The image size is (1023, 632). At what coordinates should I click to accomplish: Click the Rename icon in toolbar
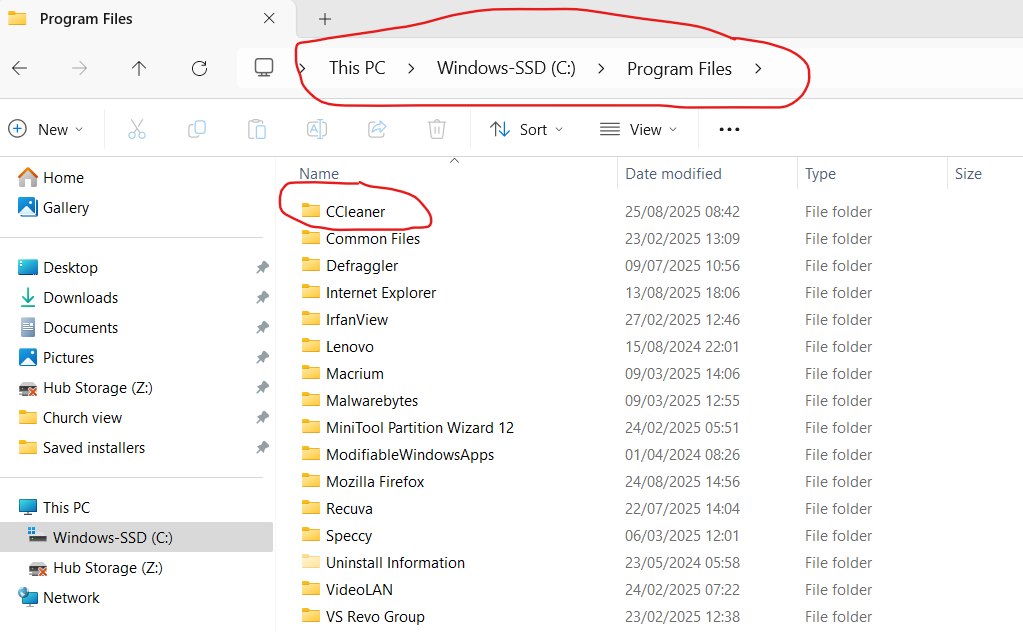pos(317,129)
